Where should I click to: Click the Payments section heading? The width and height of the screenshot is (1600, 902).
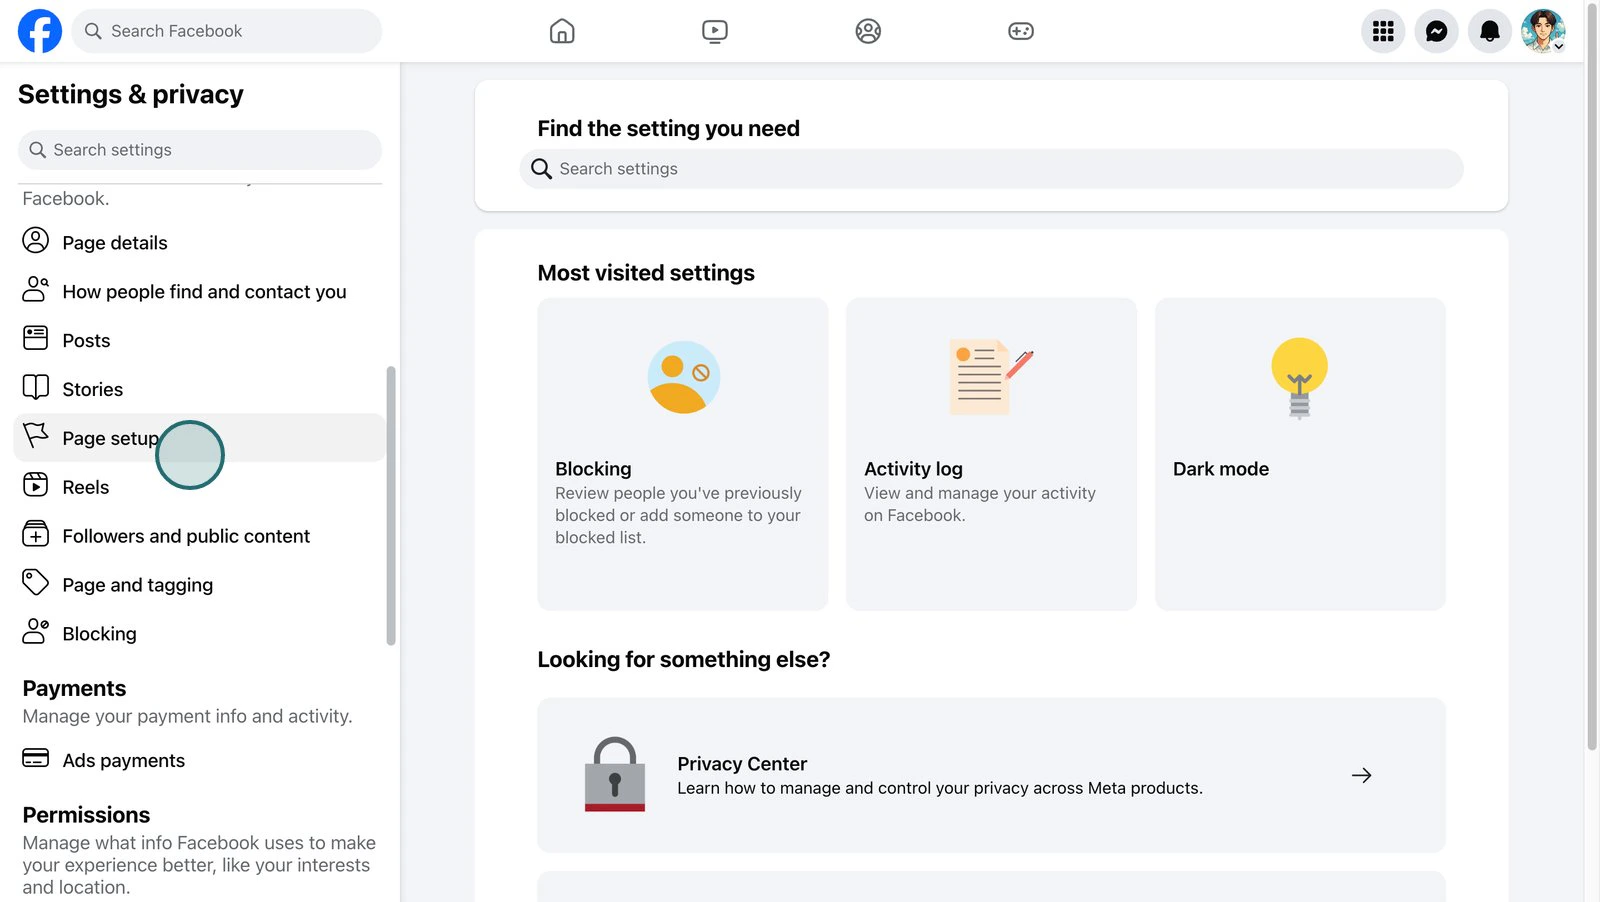coord(74,689)
